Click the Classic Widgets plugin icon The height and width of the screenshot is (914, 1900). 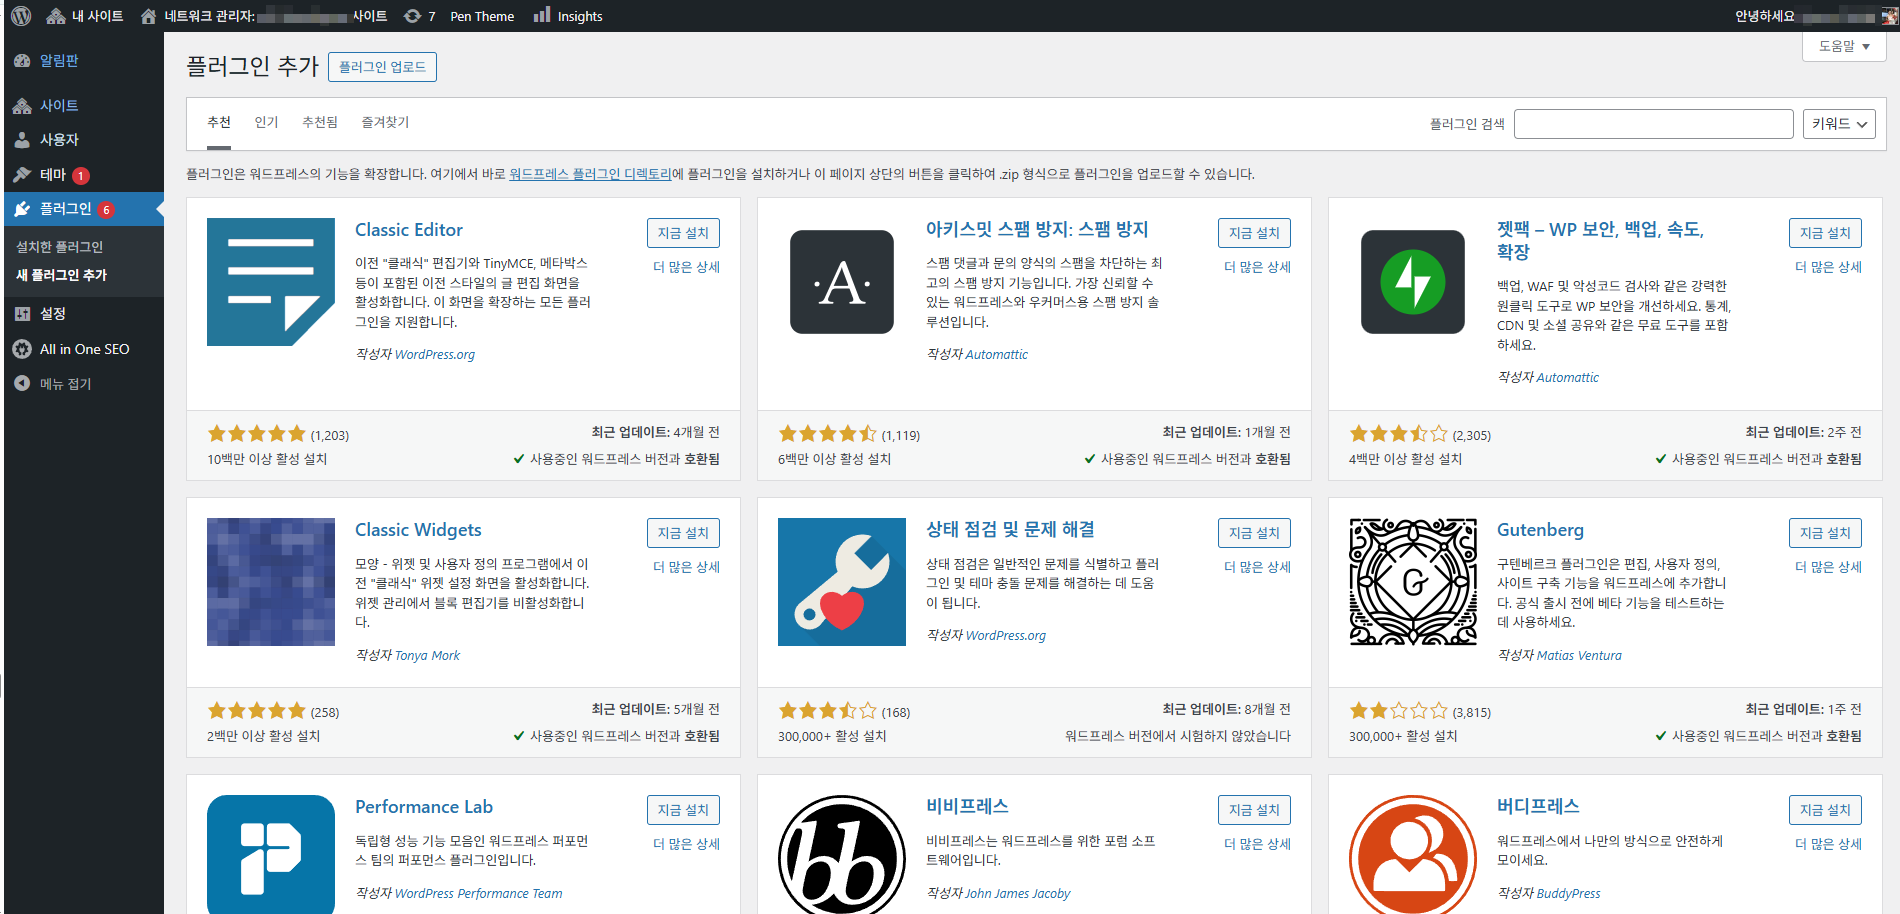[x=271, y=582]
